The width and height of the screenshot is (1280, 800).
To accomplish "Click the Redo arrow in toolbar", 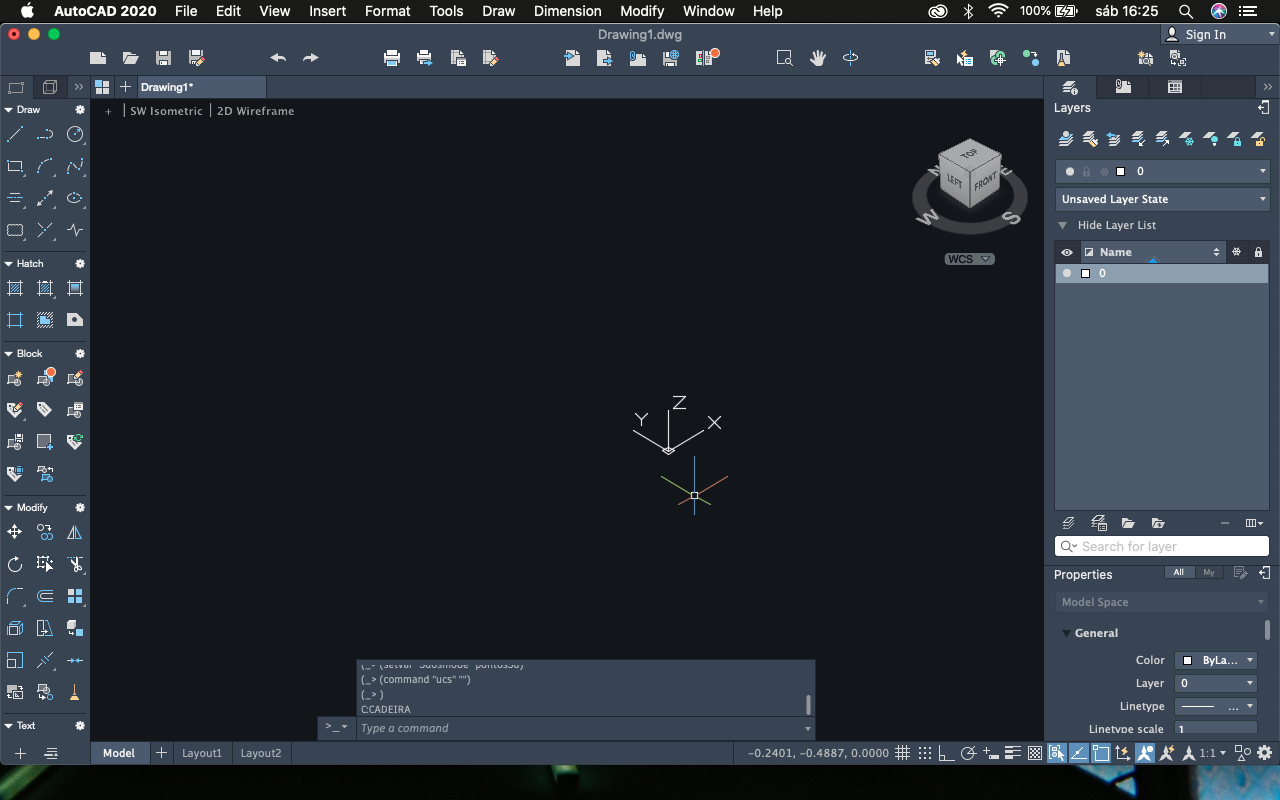I will 311,58.
